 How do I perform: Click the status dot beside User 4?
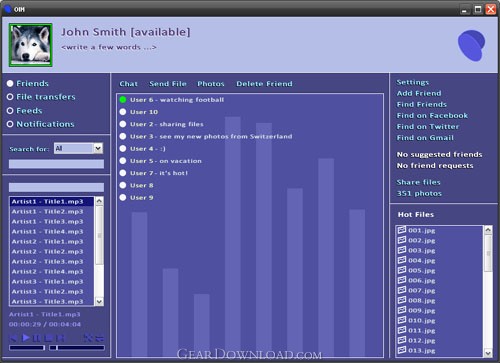point(123,148)
